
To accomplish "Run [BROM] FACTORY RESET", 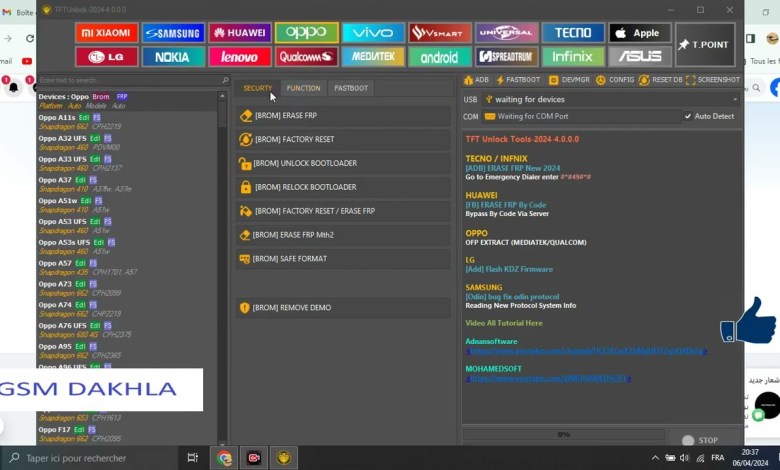I will (343, 139).
